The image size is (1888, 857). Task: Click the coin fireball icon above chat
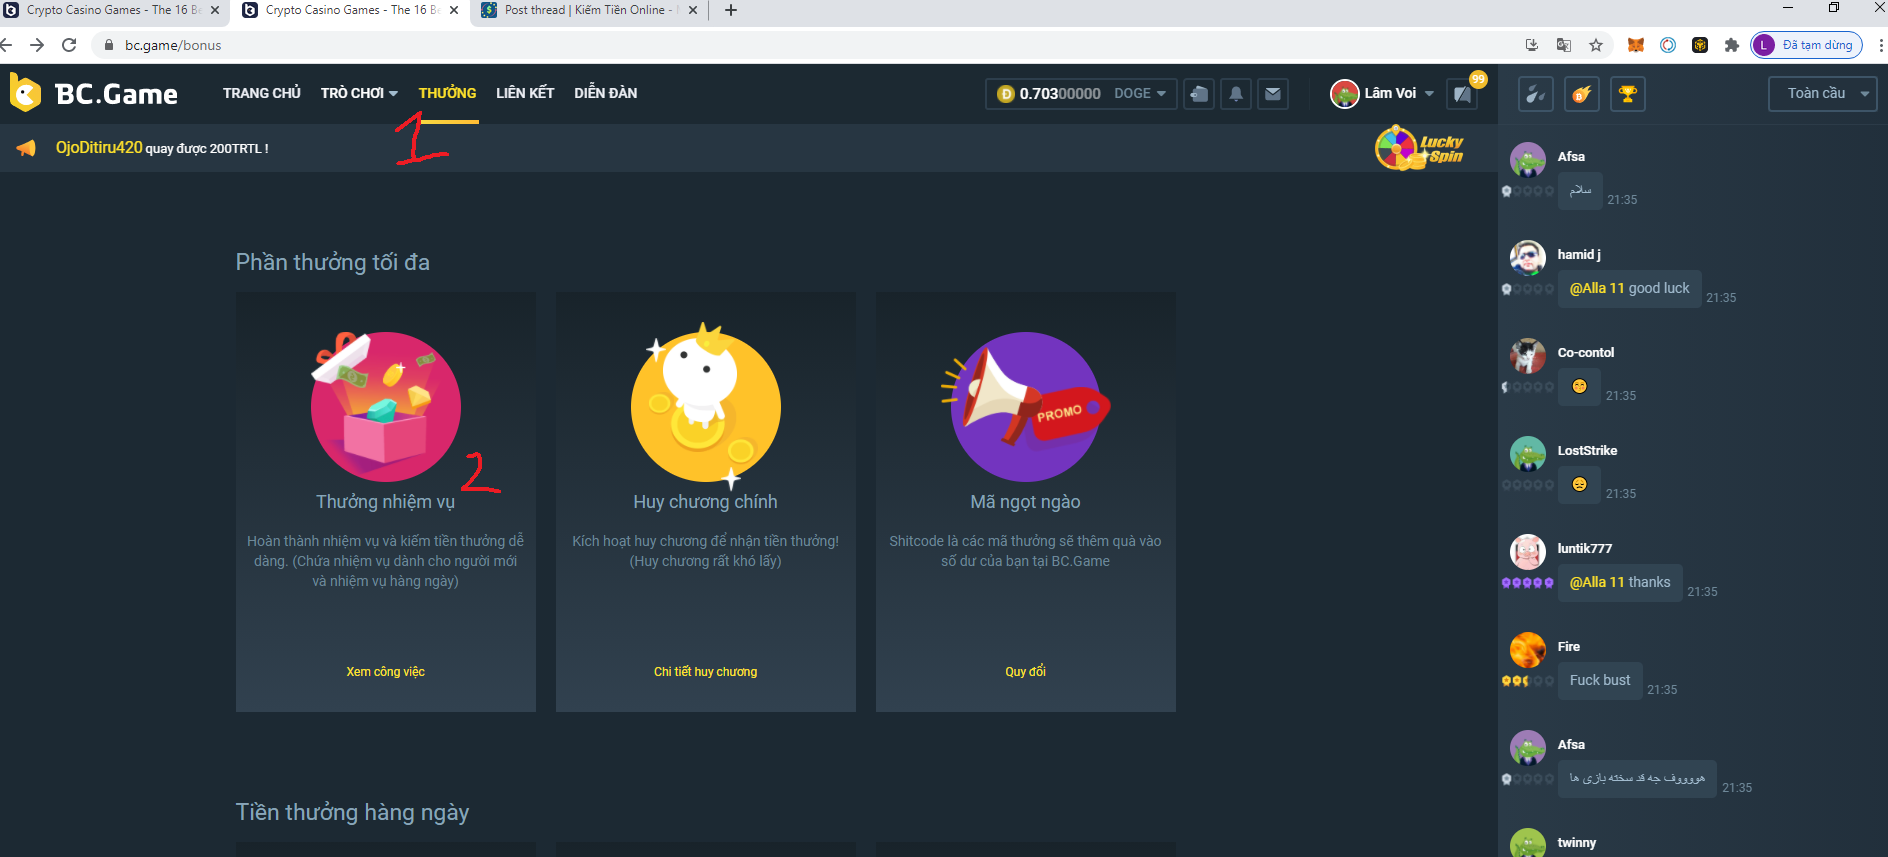pos(1582,94)
